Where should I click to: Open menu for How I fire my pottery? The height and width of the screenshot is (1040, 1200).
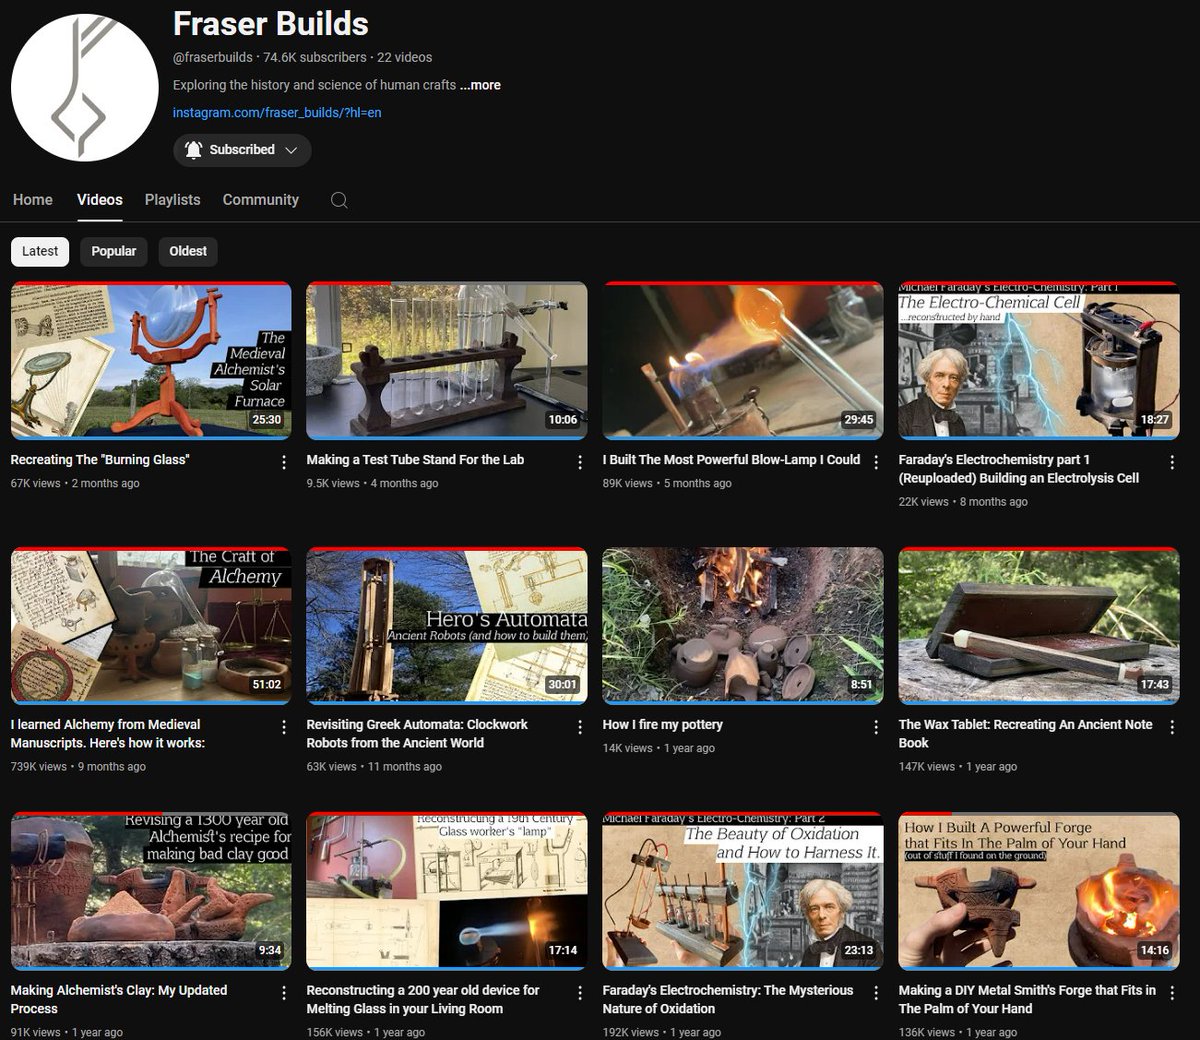pyautogui.click(x=876, y=727)
